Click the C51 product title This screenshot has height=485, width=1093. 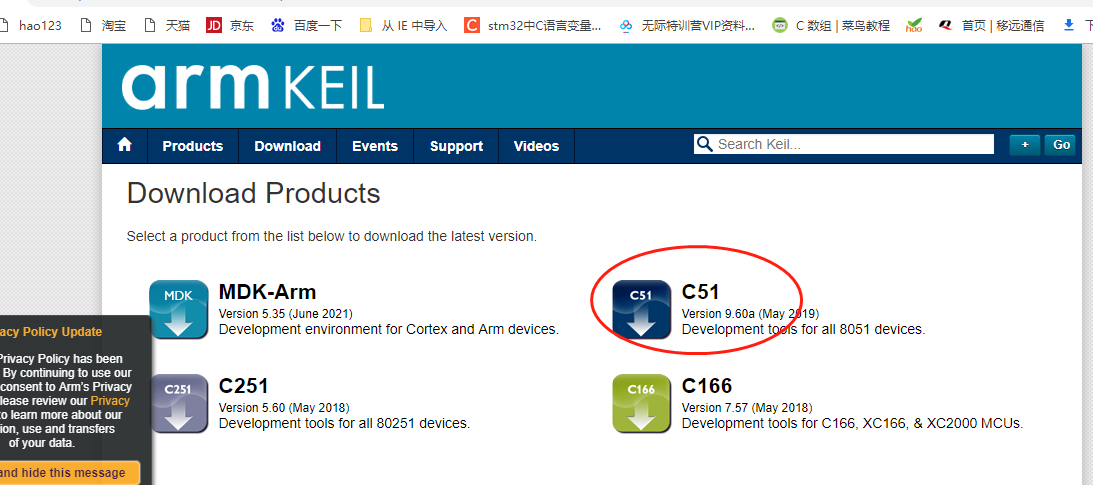tap(700, 291)
